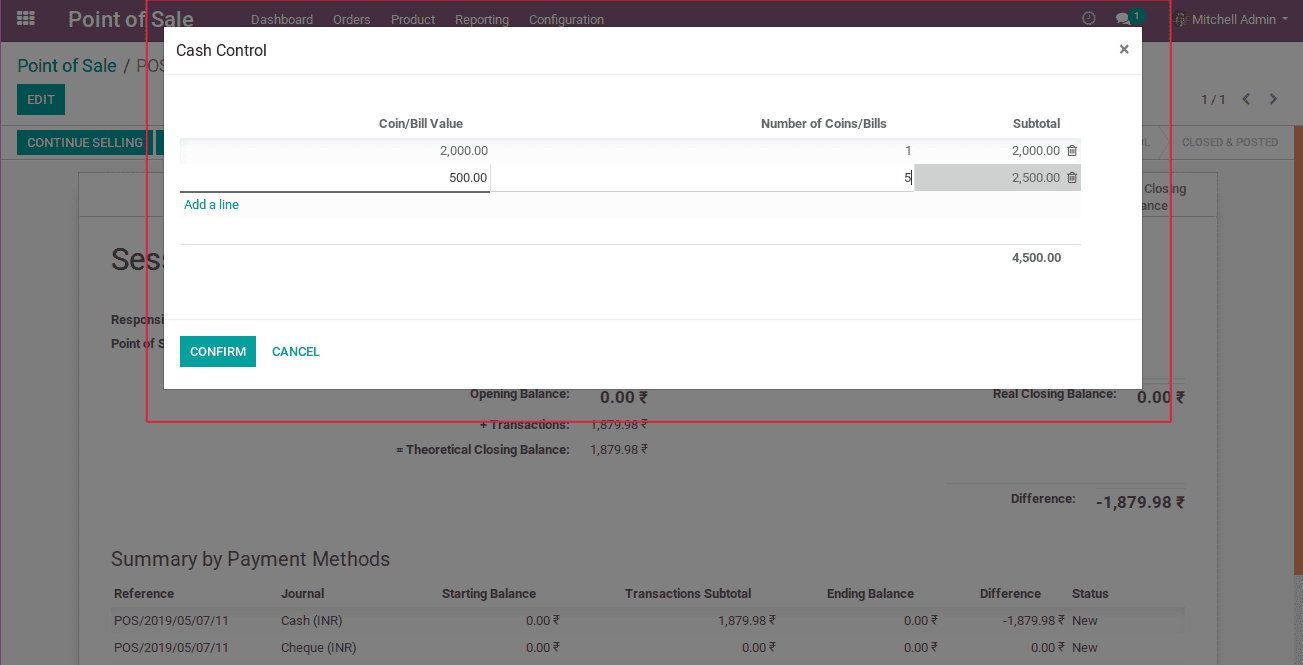Add a line to cashbox
The width and height of the screenshot is (1303, 665).
[211, 204]
